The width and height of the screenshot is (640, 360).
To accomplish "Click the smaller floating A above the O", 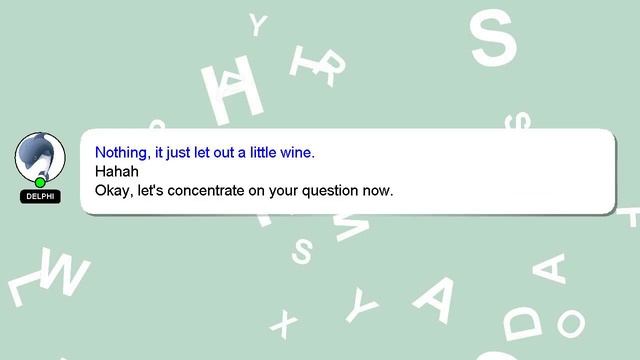I will (x=551, y=269).
